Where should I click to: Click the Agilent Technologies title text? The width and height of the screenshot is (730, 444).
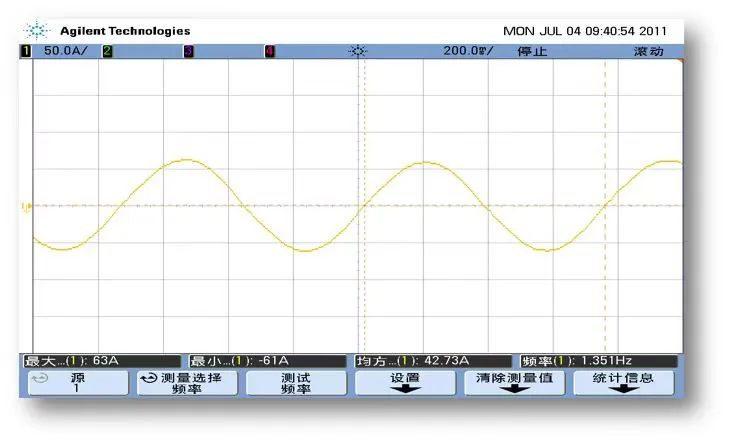125,31
